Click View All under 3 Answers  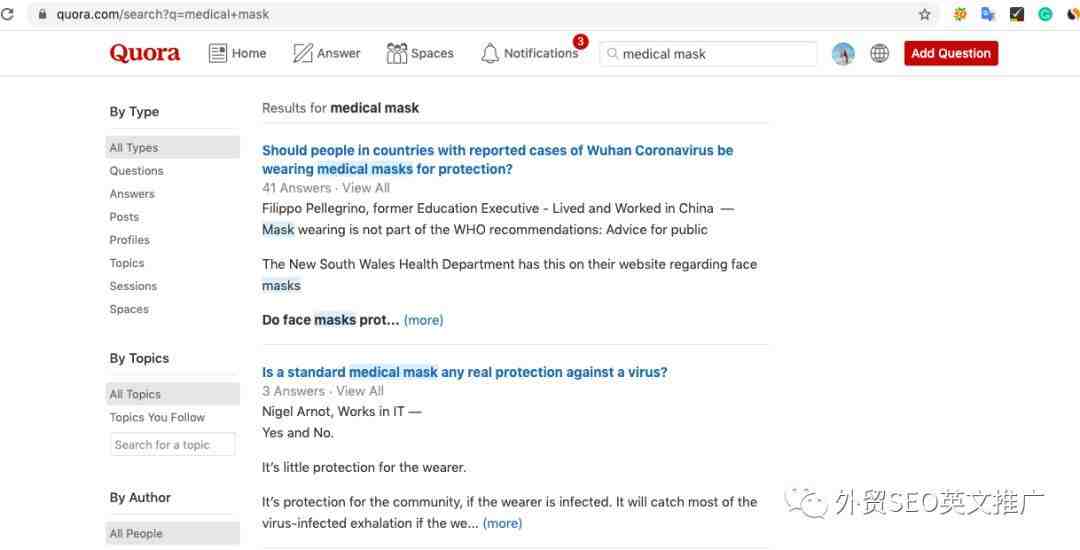[360, 391]
